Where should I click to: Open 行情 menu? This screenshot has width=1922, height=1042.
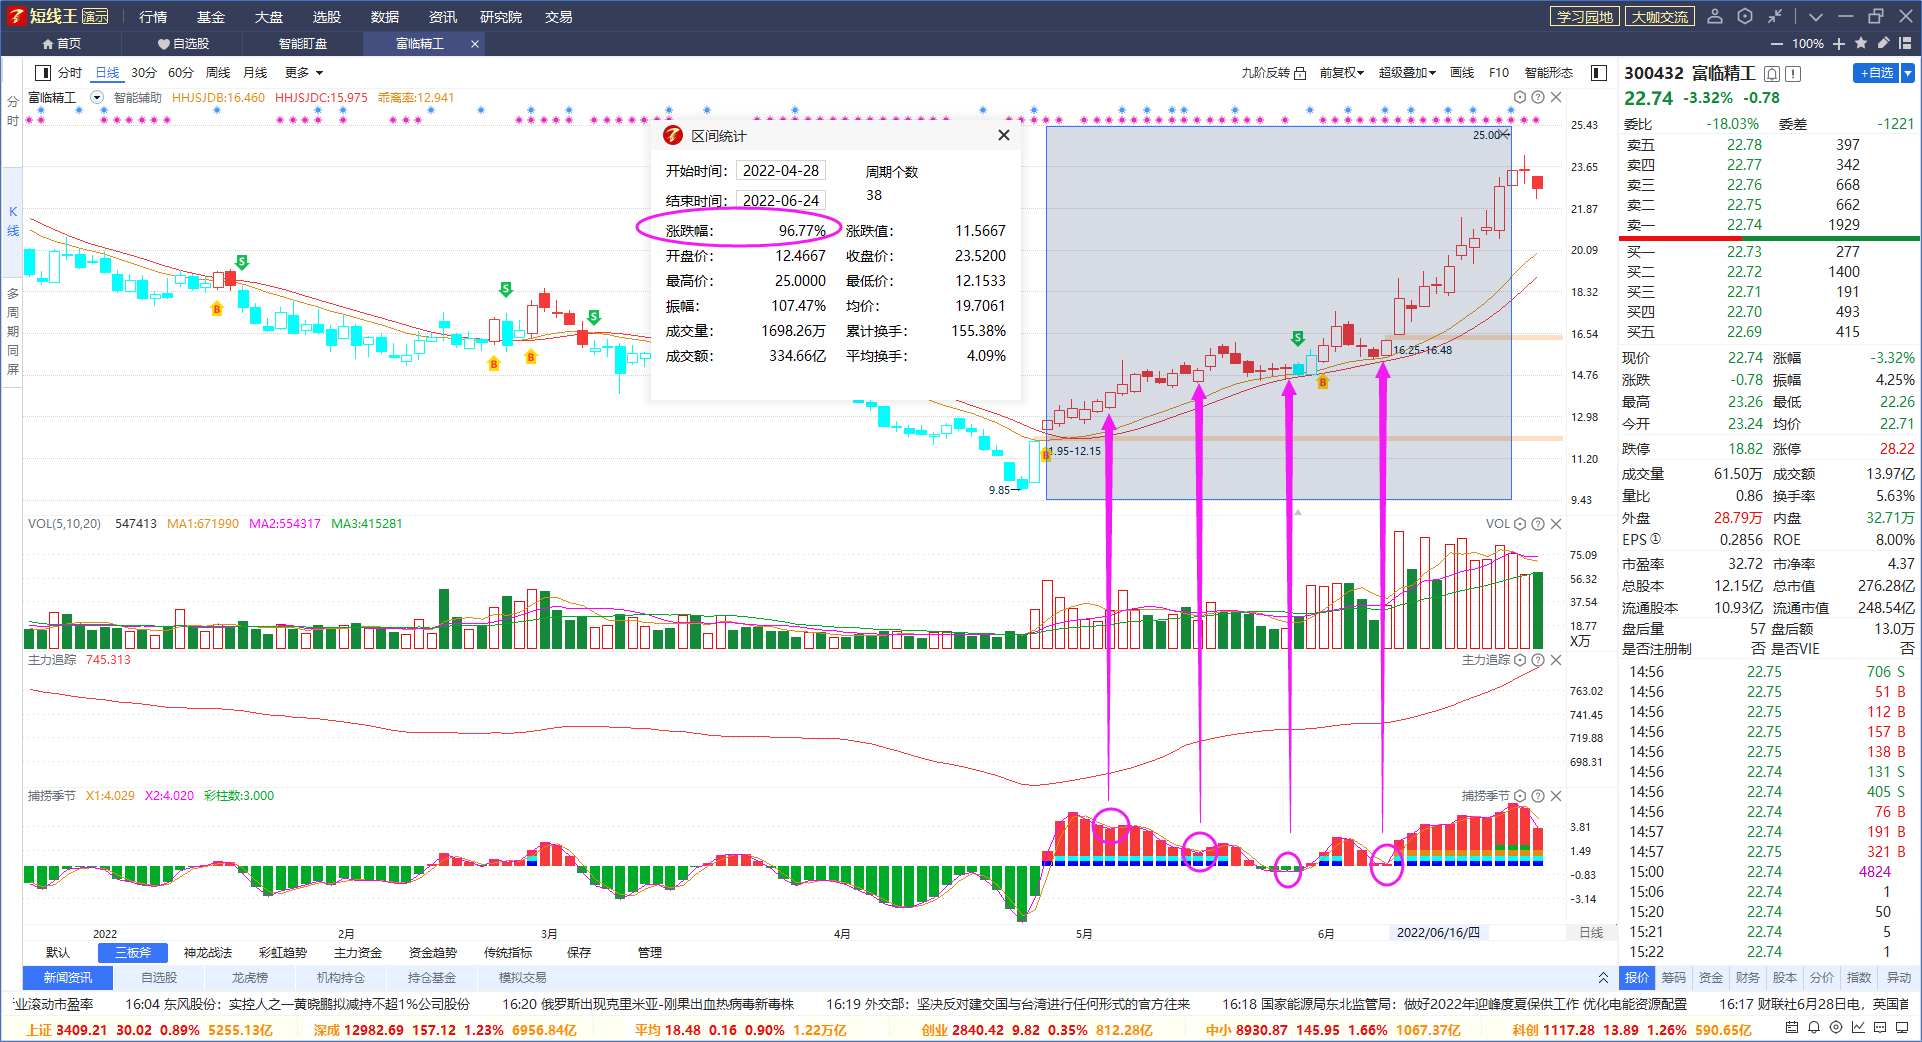(153, 17)
